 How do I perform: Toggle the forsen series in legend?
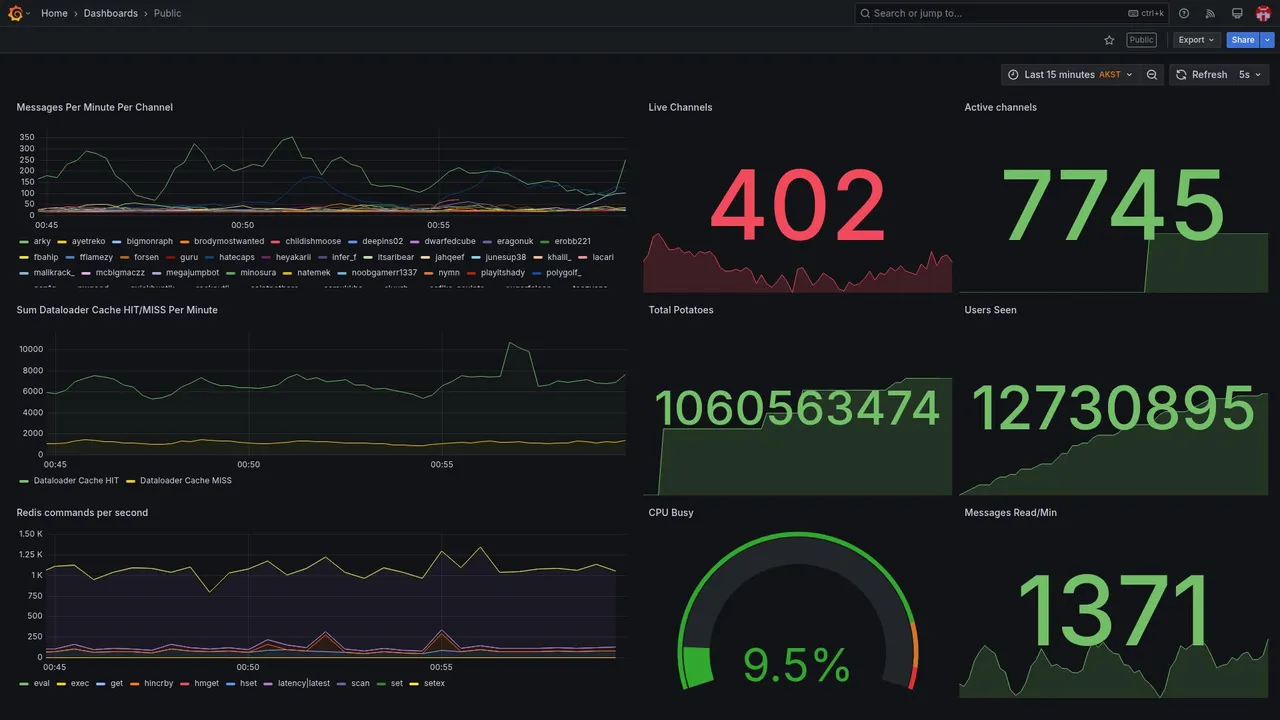[x=146, y=257]
